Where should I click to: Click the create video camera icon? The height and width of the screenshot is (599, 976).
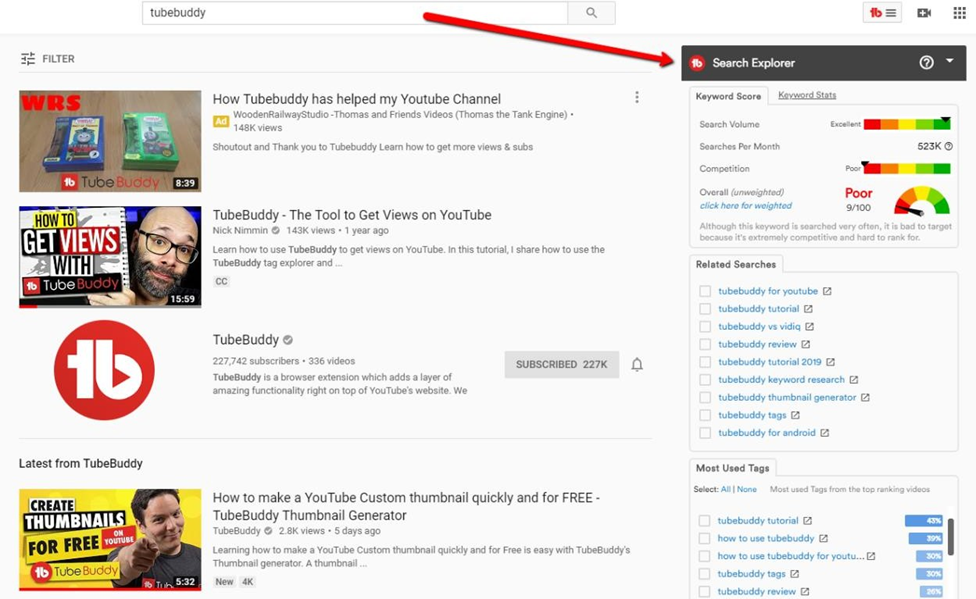[924, 13]
